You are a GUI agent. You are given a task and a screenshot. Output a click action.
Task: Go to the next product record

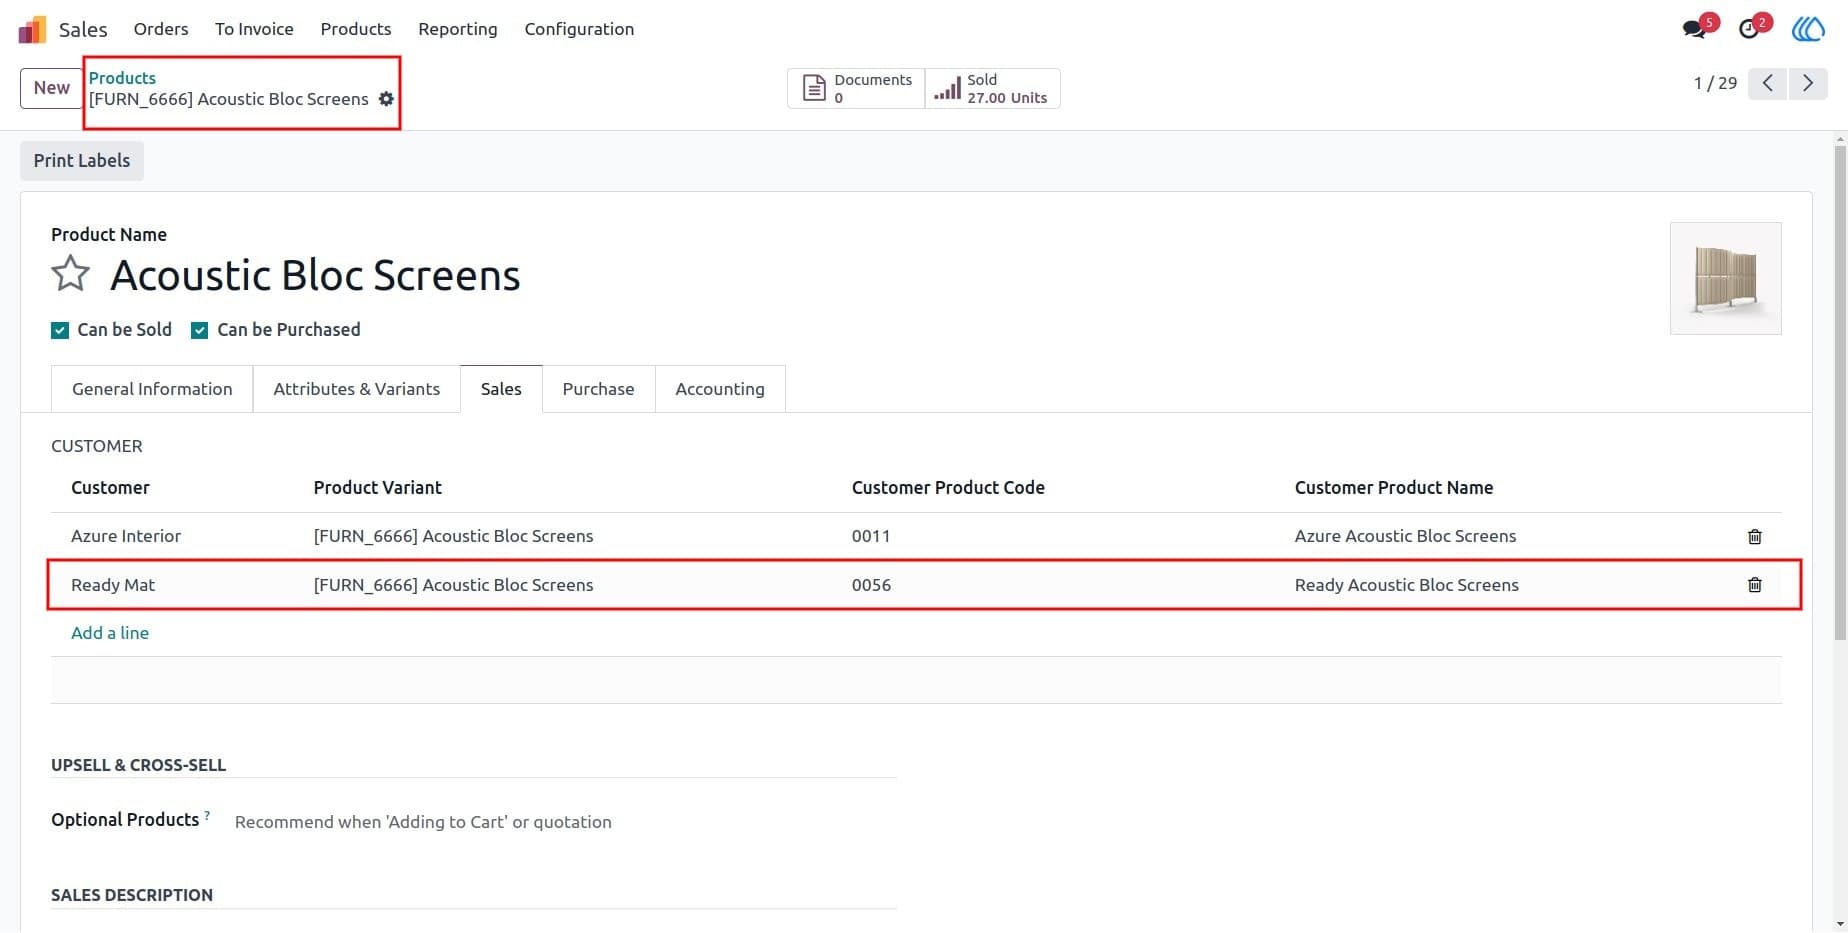click(x=1808, y=83)
